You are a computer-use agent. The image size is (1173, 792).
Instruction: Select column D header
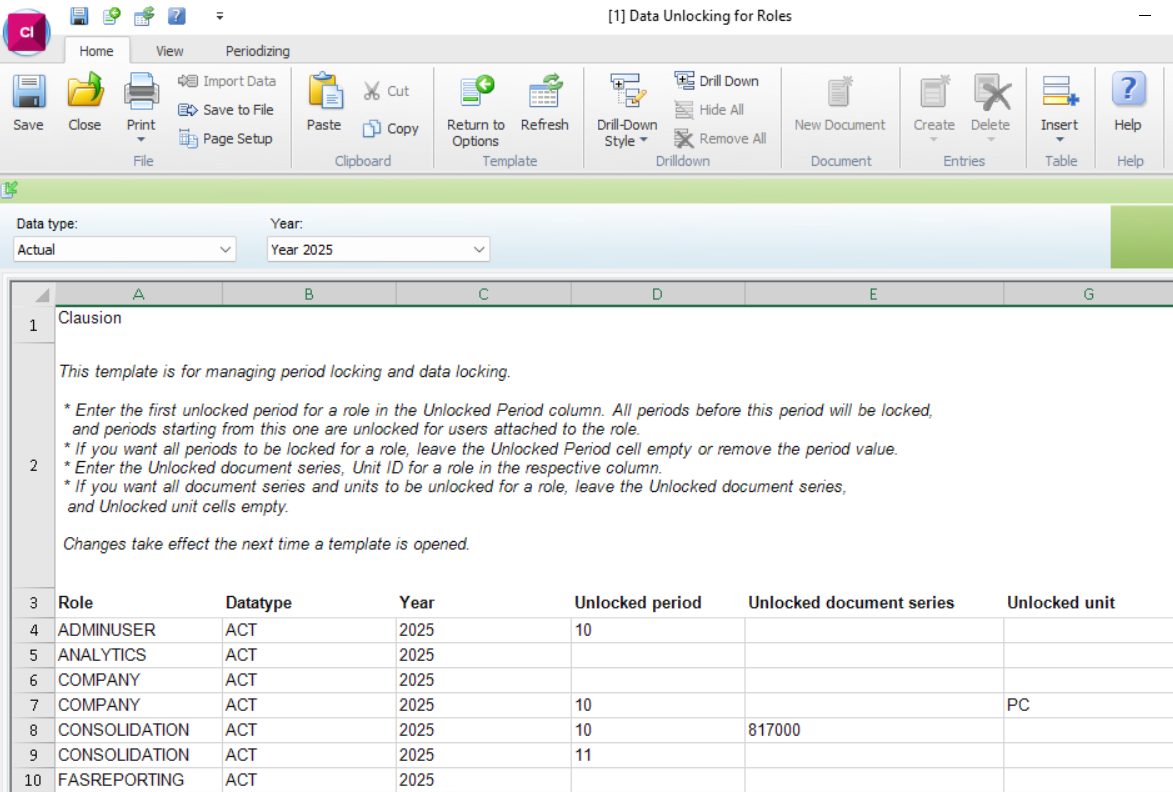[658, 295]
